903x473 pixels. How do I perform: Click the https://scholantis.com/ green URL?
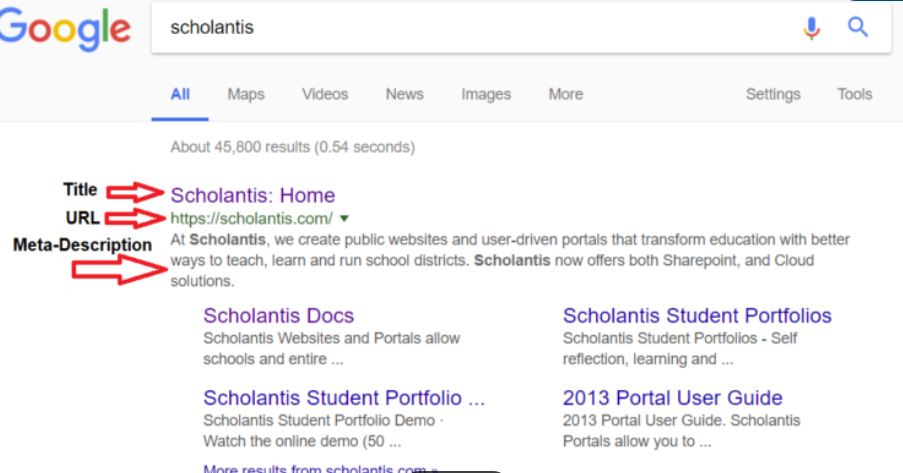click(252, 219)
